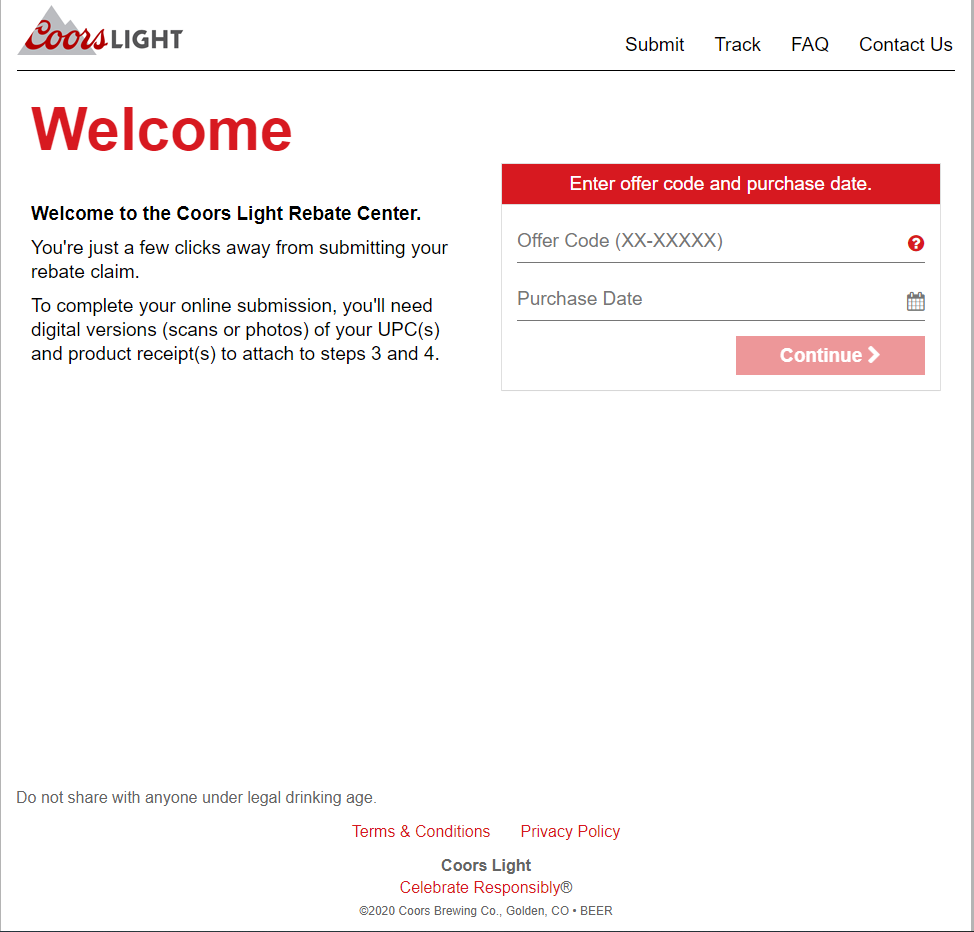Screen dimensions: 974x932
Task: Click the 'You're just a few clicks away' paragraph
Action: point(239,260)
